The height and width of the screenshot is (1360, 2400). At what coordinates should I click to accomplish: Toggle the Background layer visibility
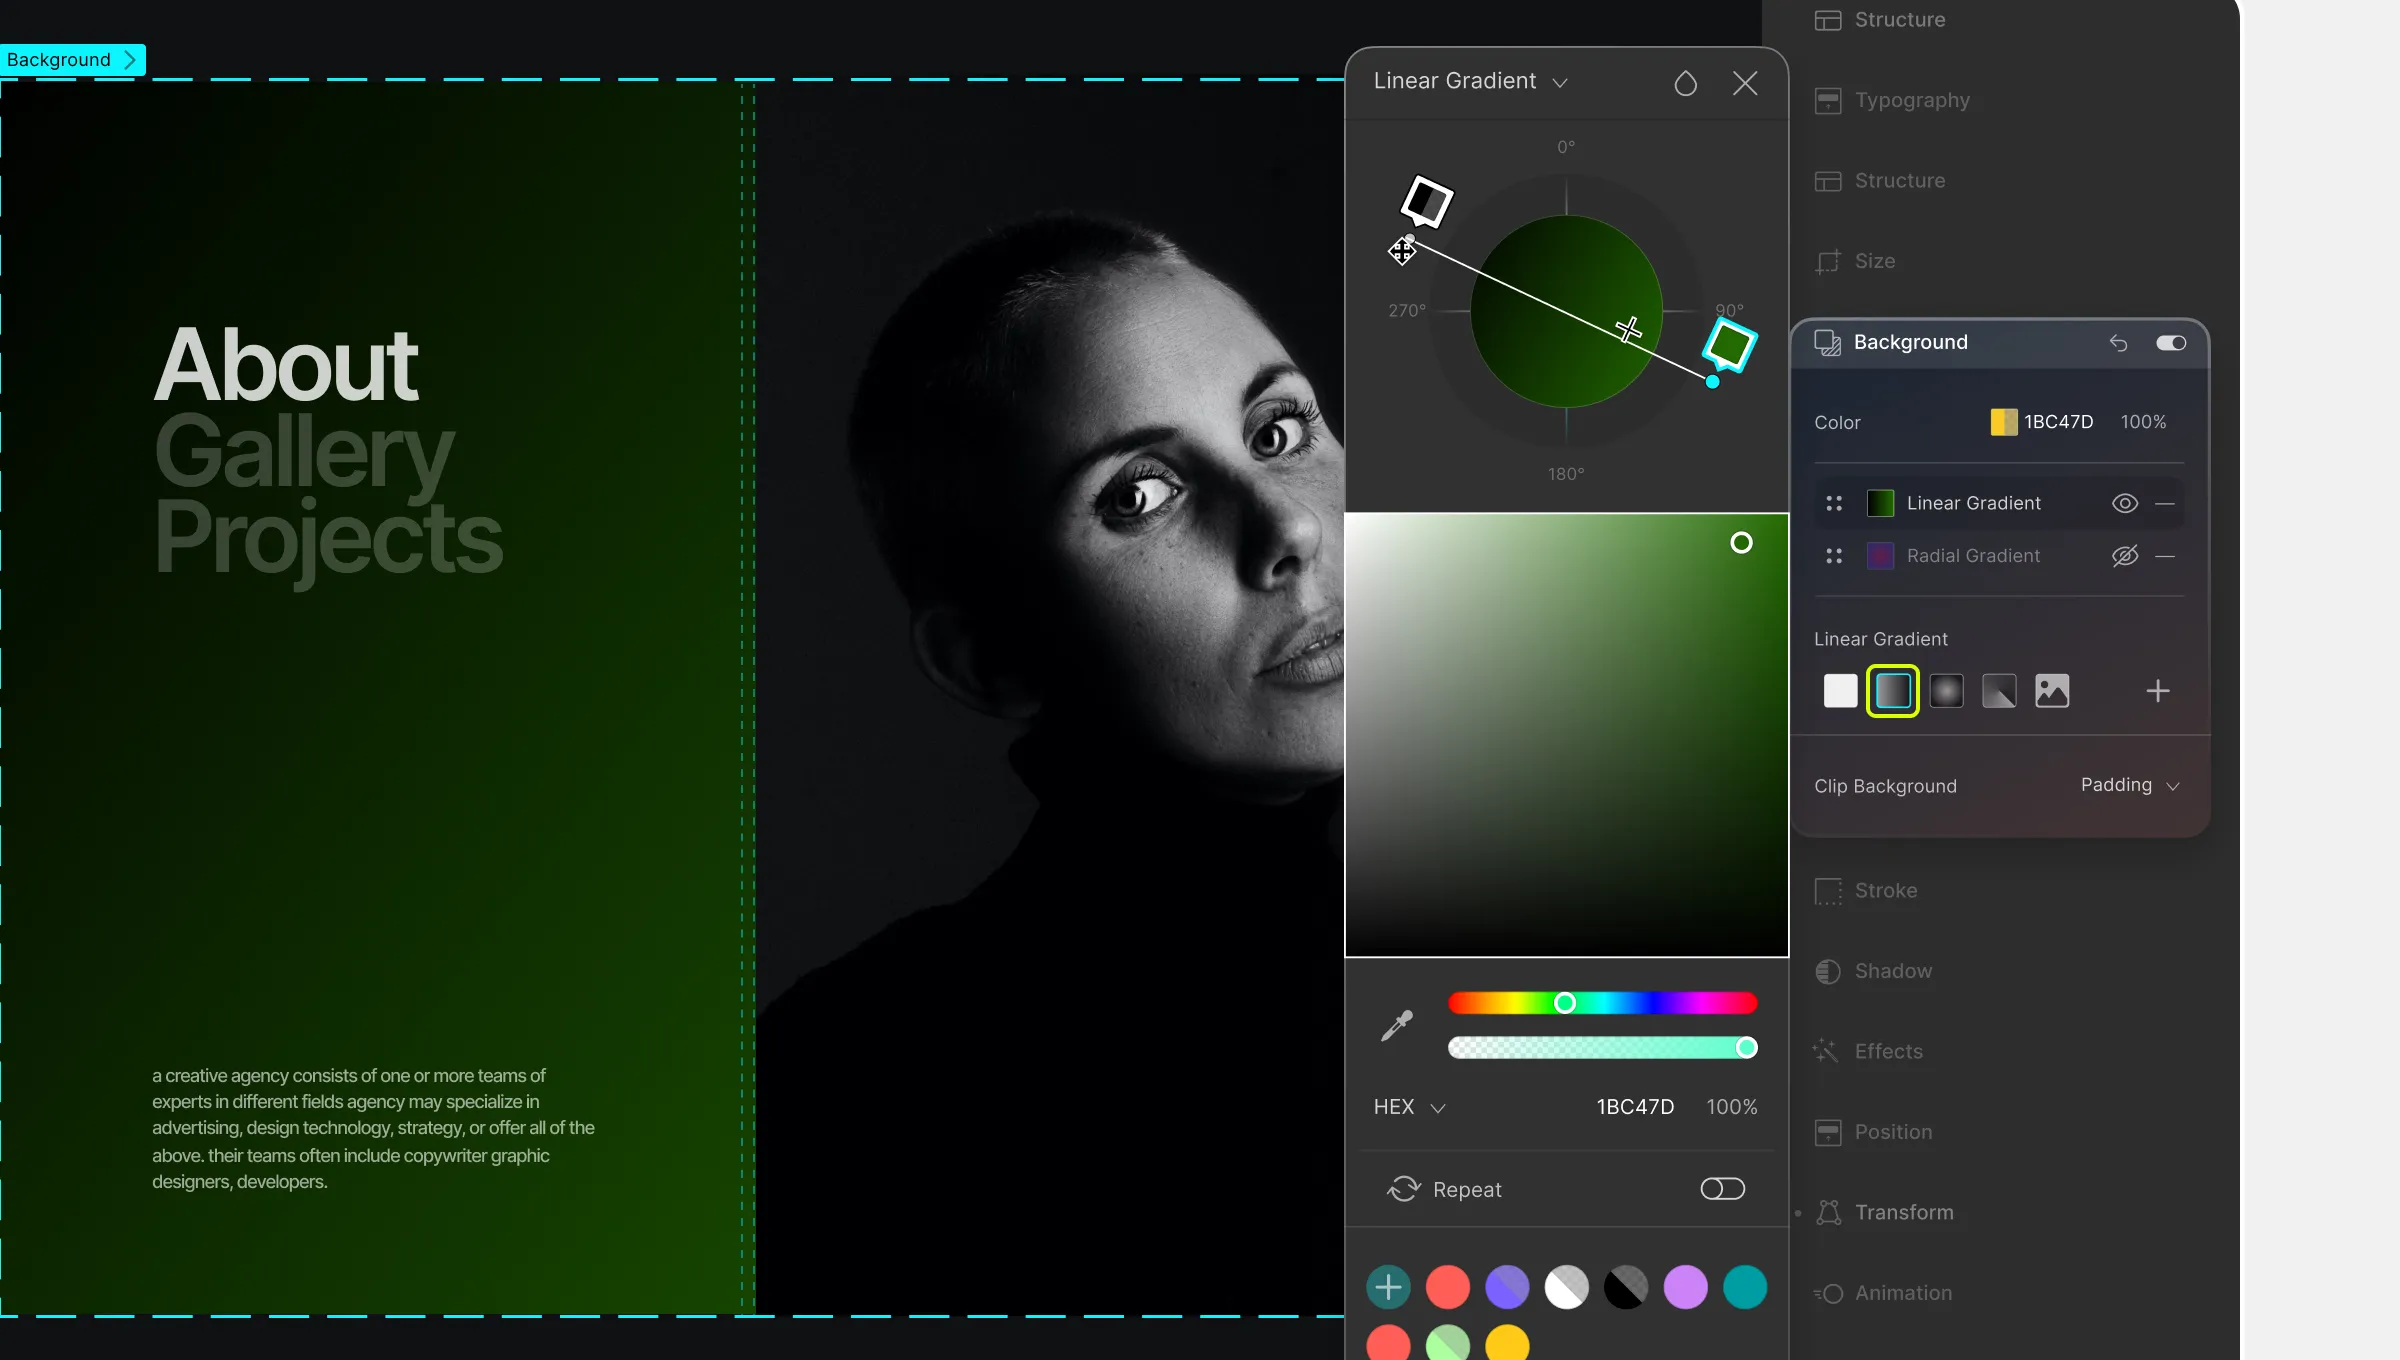coord(2173,343)
